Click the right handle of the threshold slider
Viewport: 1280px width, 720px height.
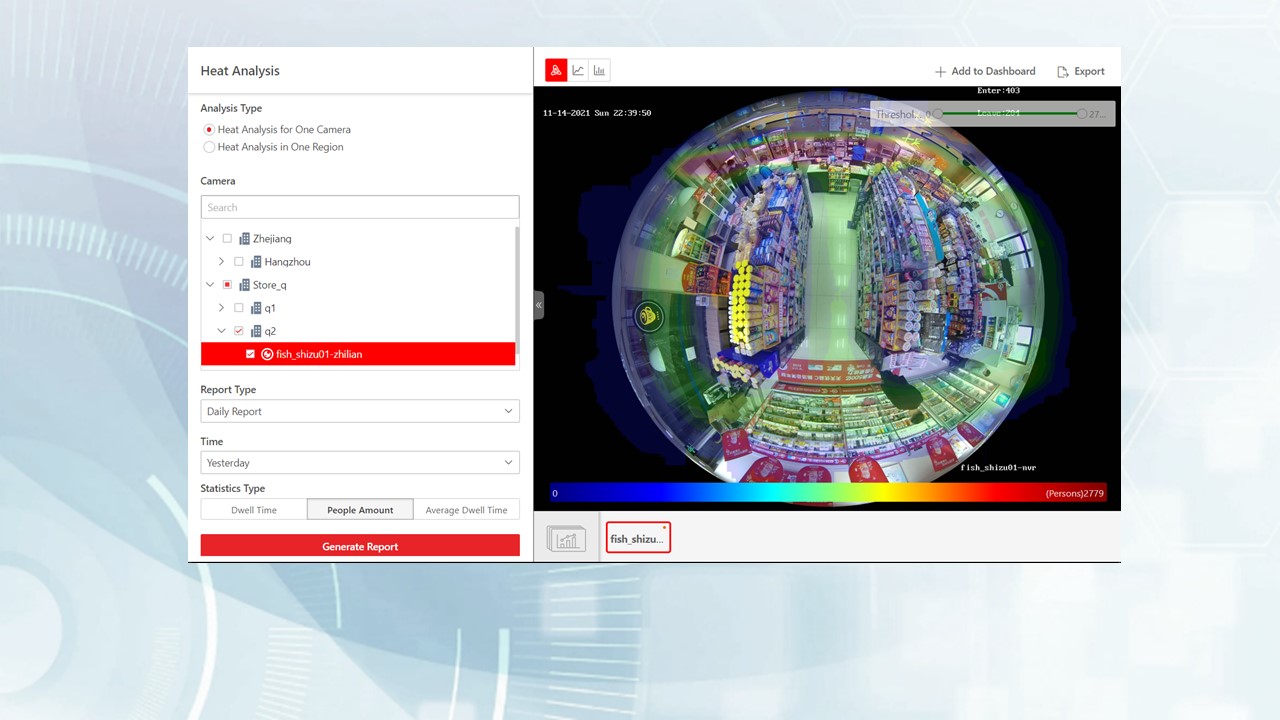pos(1082,114)
